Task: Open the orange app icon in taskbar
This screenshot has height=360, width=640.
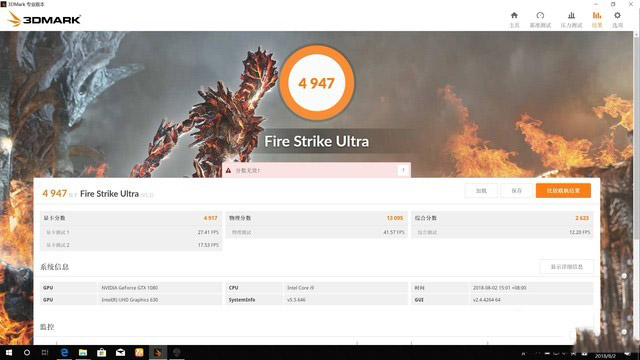Action: (x=139, y=352)
